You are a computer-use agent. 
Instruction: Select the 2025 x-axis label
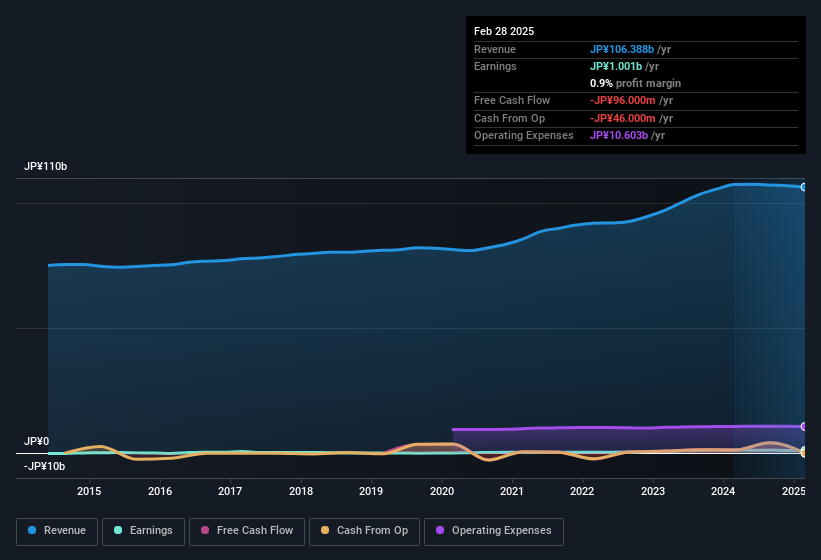793,491
